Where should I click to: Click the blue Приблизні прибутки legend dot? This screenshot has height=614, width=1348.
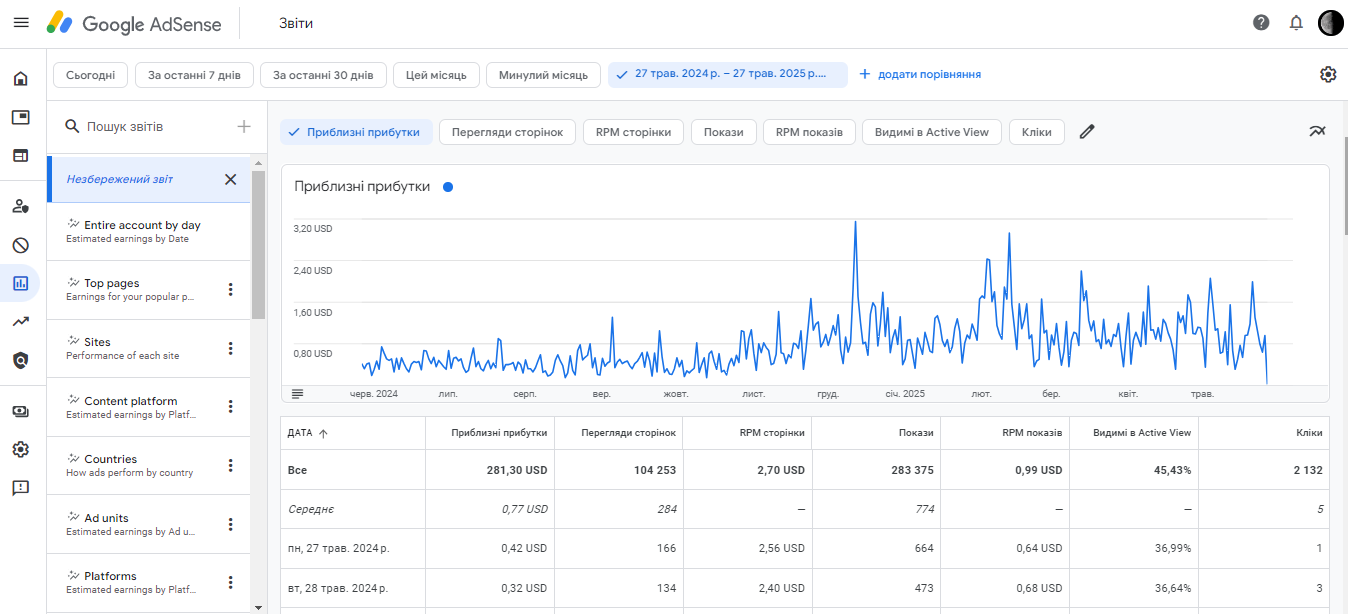click(447, 187)
